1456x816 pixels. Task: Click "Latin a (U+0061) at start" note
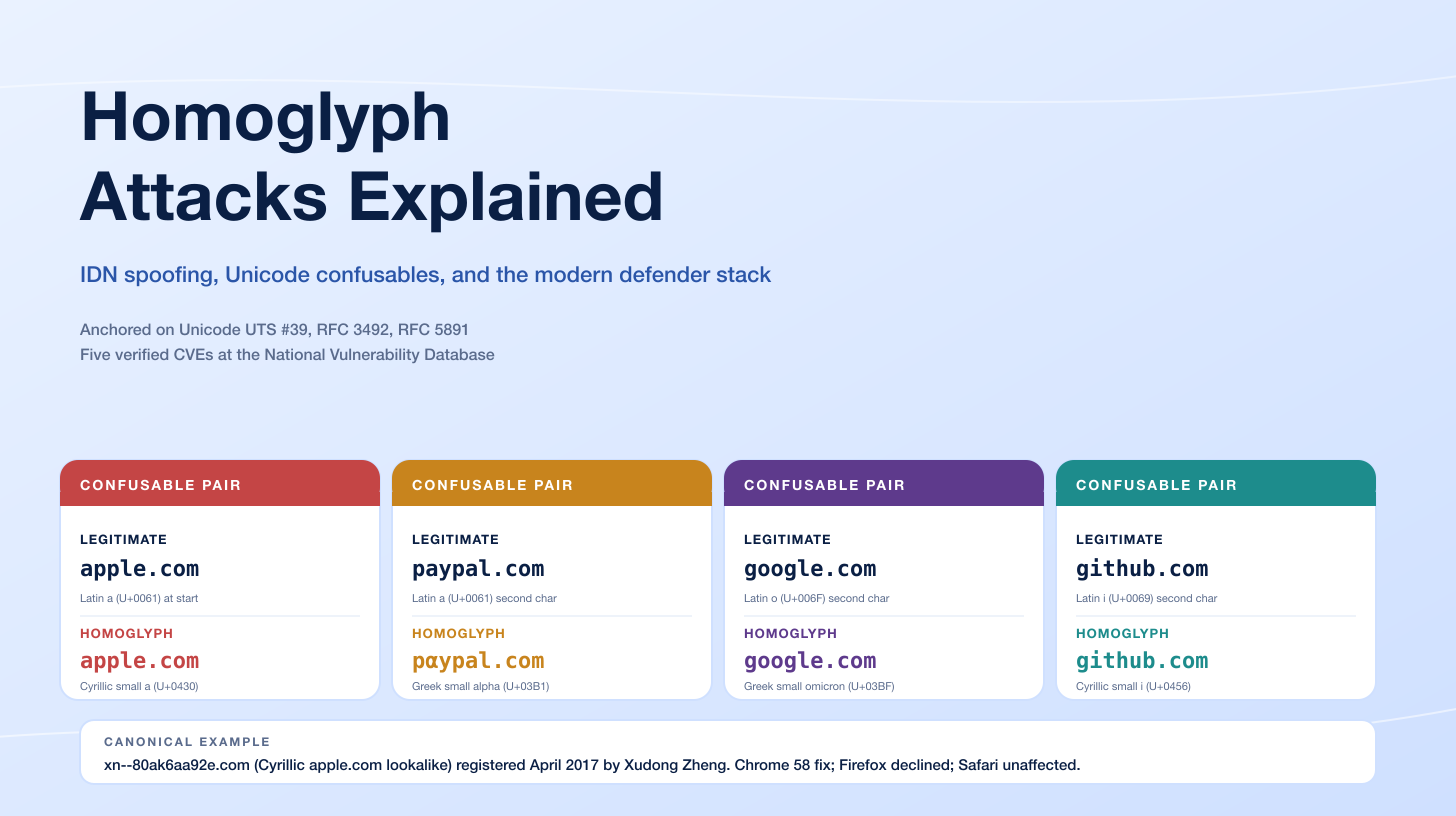tap(140, 599)
